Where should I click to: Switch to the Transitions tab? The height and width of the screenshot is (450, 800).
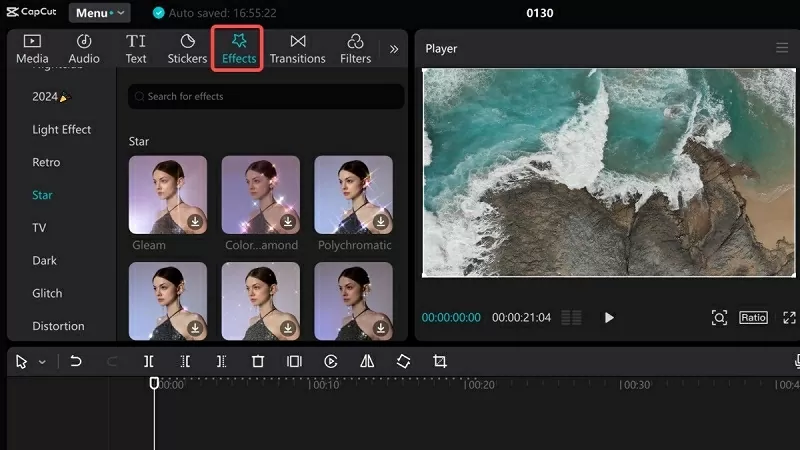point(297,48)
